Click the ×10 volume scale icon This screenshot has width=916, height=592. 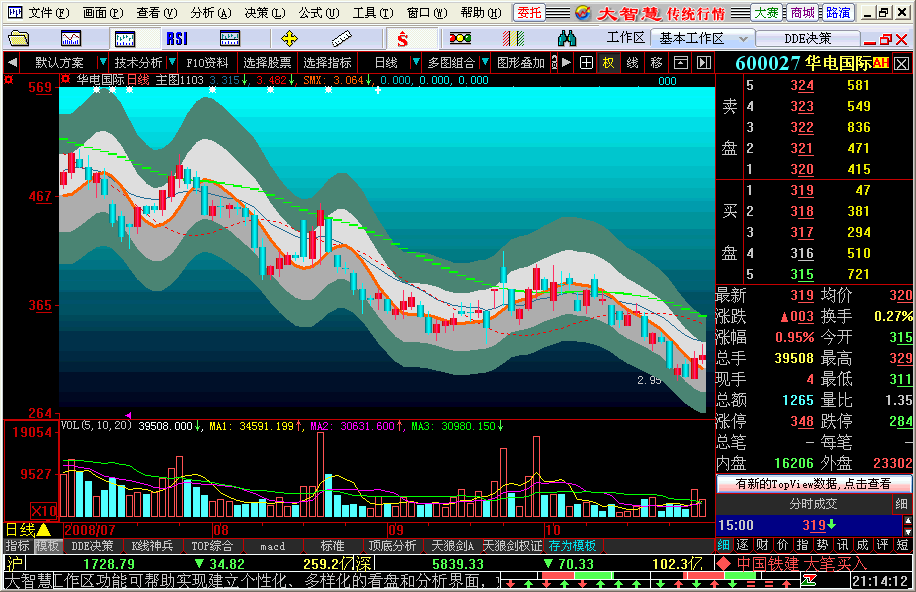click(x=44, y=511)
